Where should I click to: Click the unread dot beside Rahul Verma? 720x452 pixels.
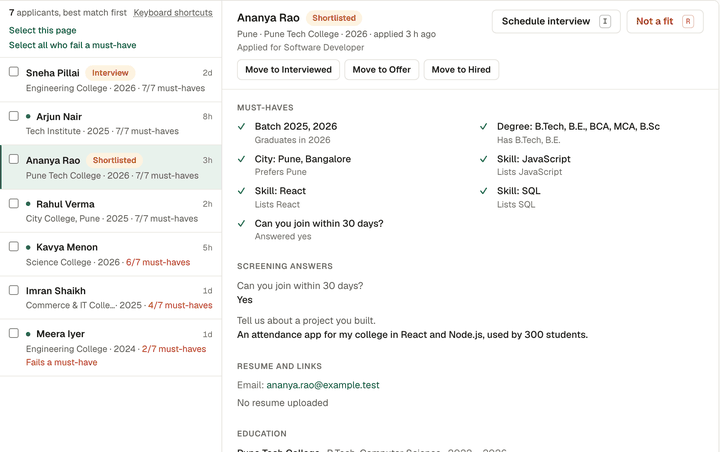[x=28, y=203]
